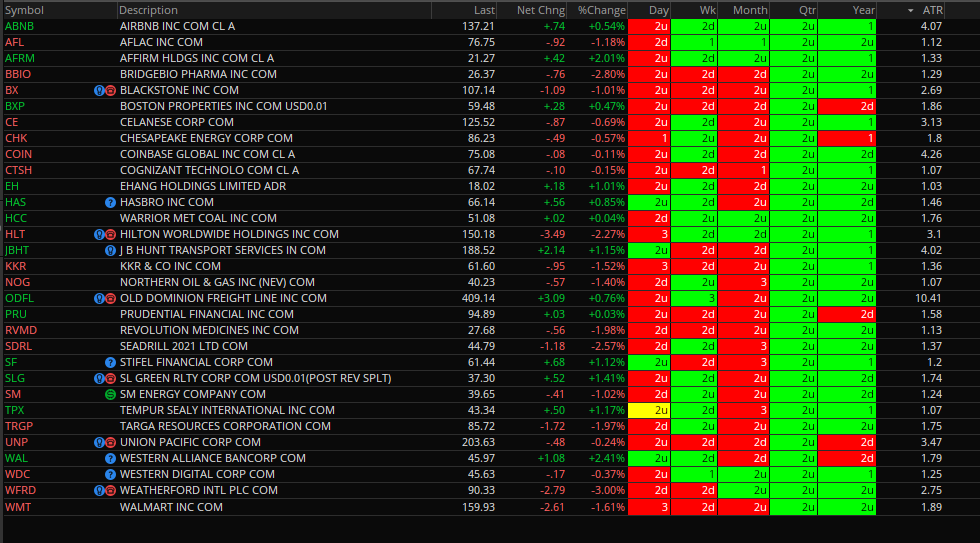Click the ODFL red phone icon
This screenshot has height=543, width=980.
pyautogui.click(x=111, y=299)
